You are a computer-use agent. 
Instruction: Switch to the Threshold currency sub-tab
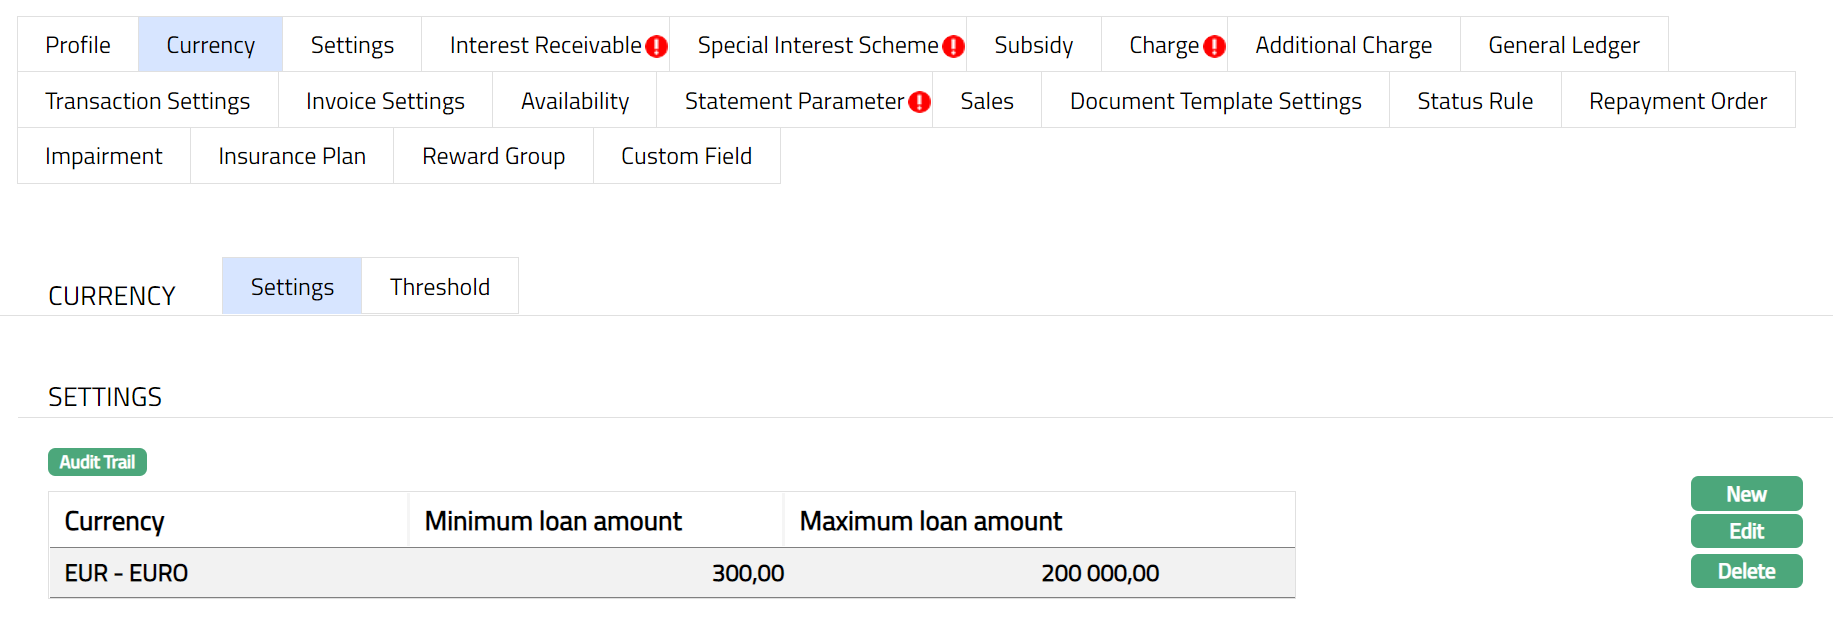tap(440, 287)
